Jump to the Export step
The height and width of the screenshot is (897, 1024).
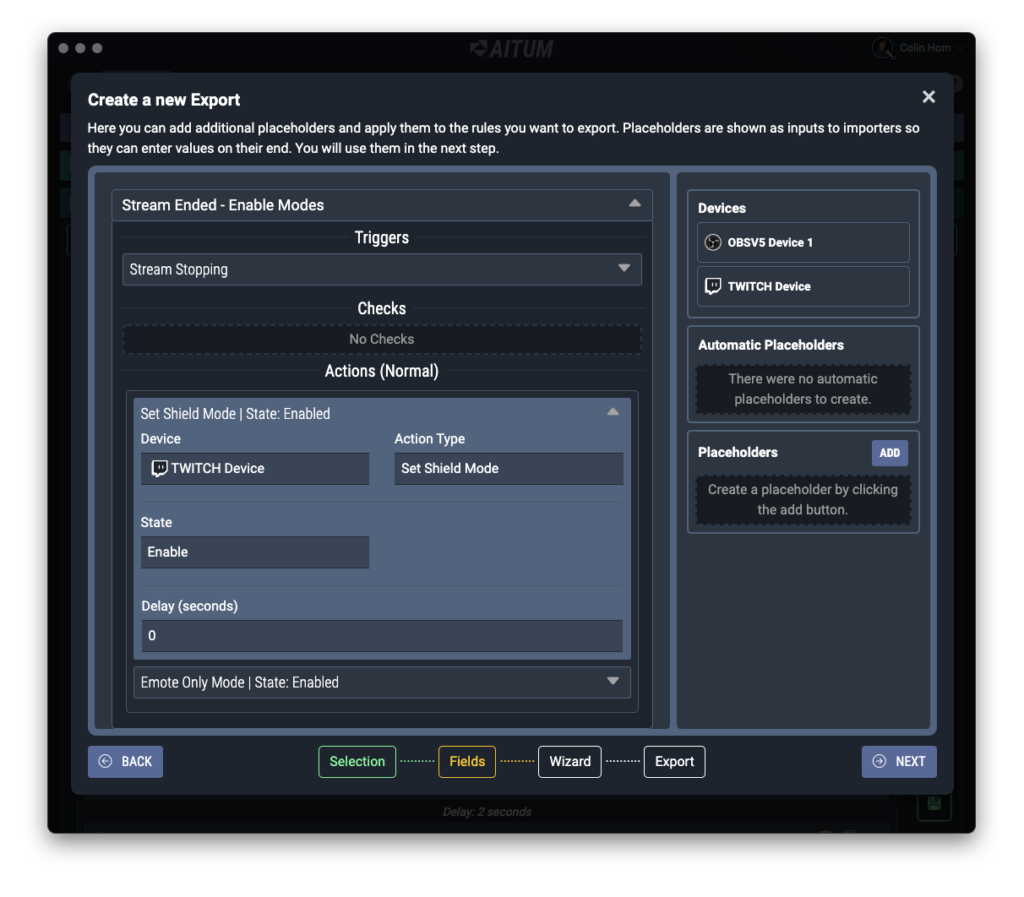click(x=674, y=761)
